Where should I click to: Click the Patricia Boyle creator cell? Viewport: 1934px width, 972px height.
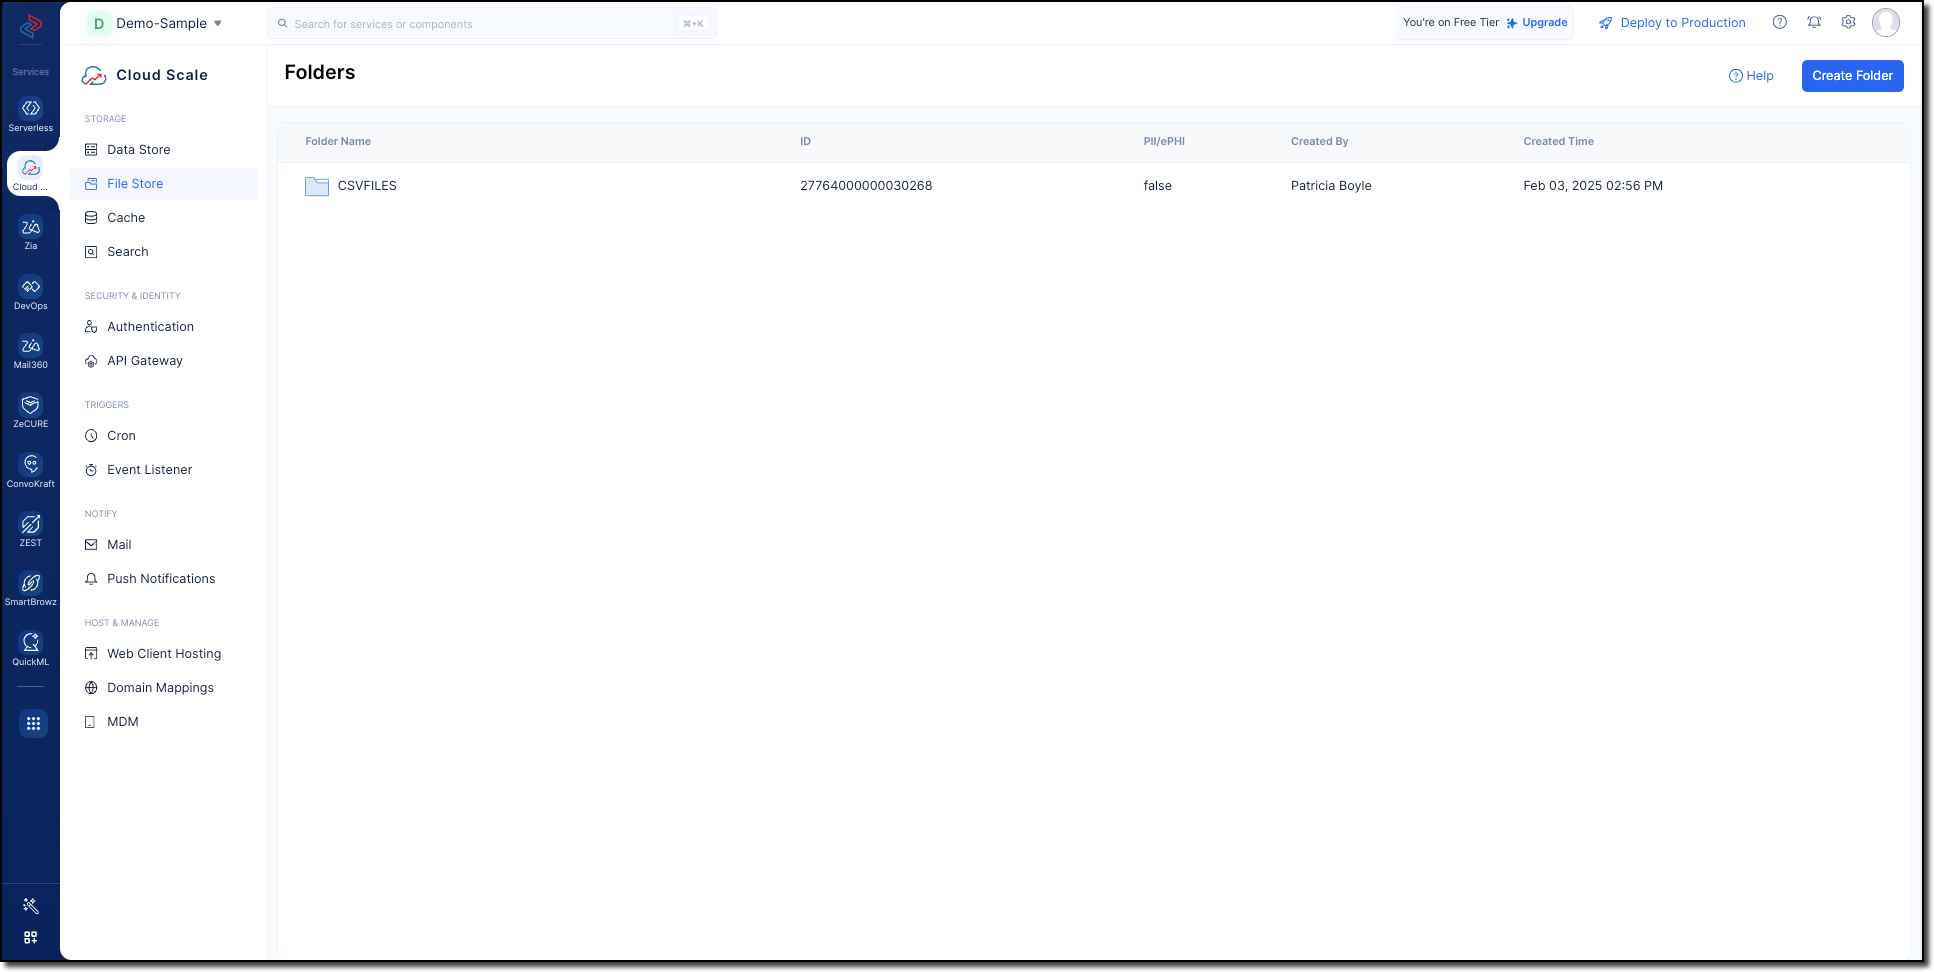tap(1331, 186)
